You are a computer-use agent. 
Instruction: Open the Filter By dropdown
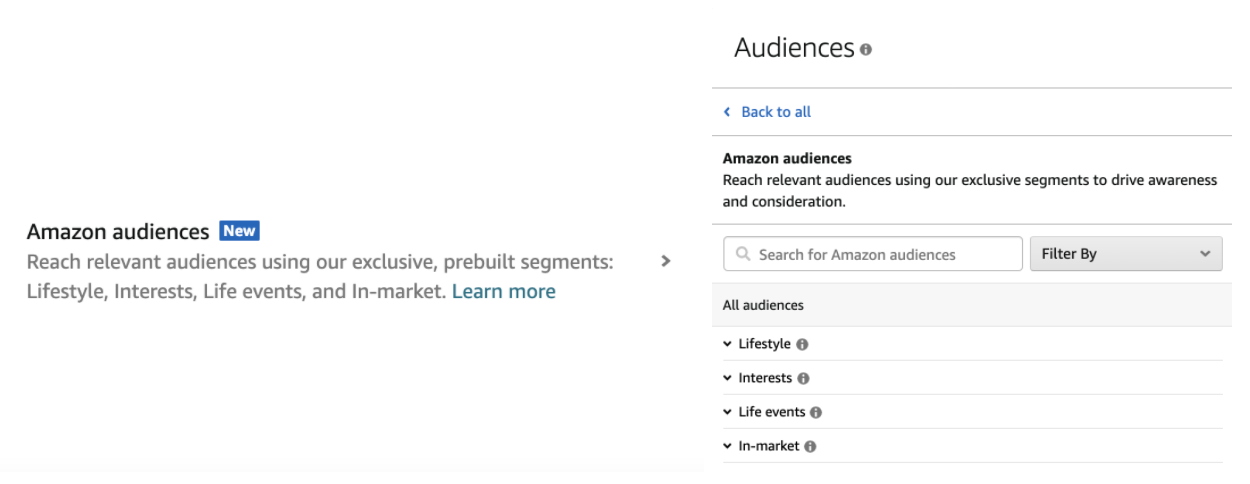click(1126, 254)
